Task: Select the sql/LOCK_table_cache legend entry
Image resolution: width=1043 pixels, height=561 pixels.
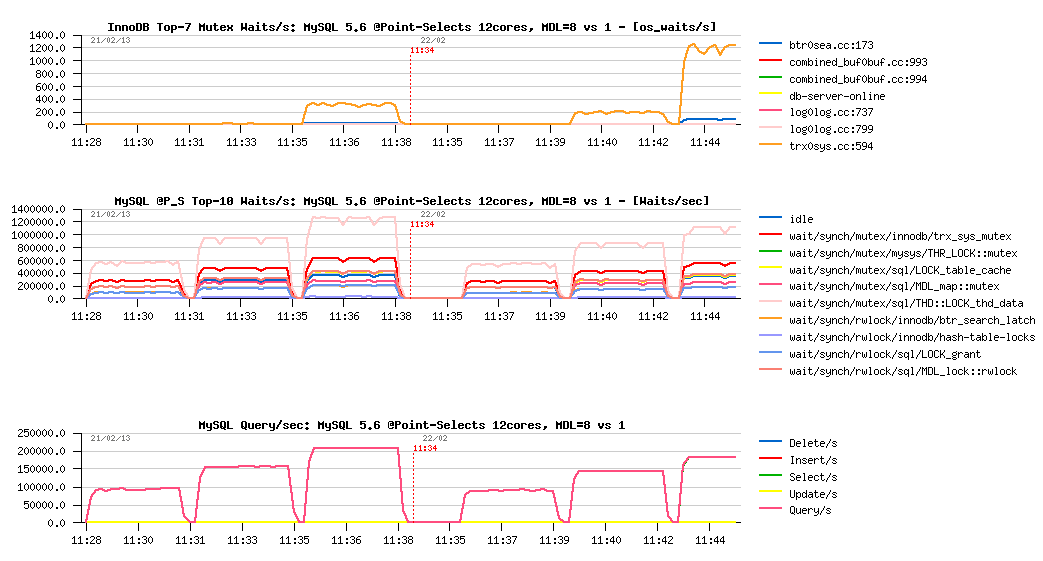Action: pos(900,270)
